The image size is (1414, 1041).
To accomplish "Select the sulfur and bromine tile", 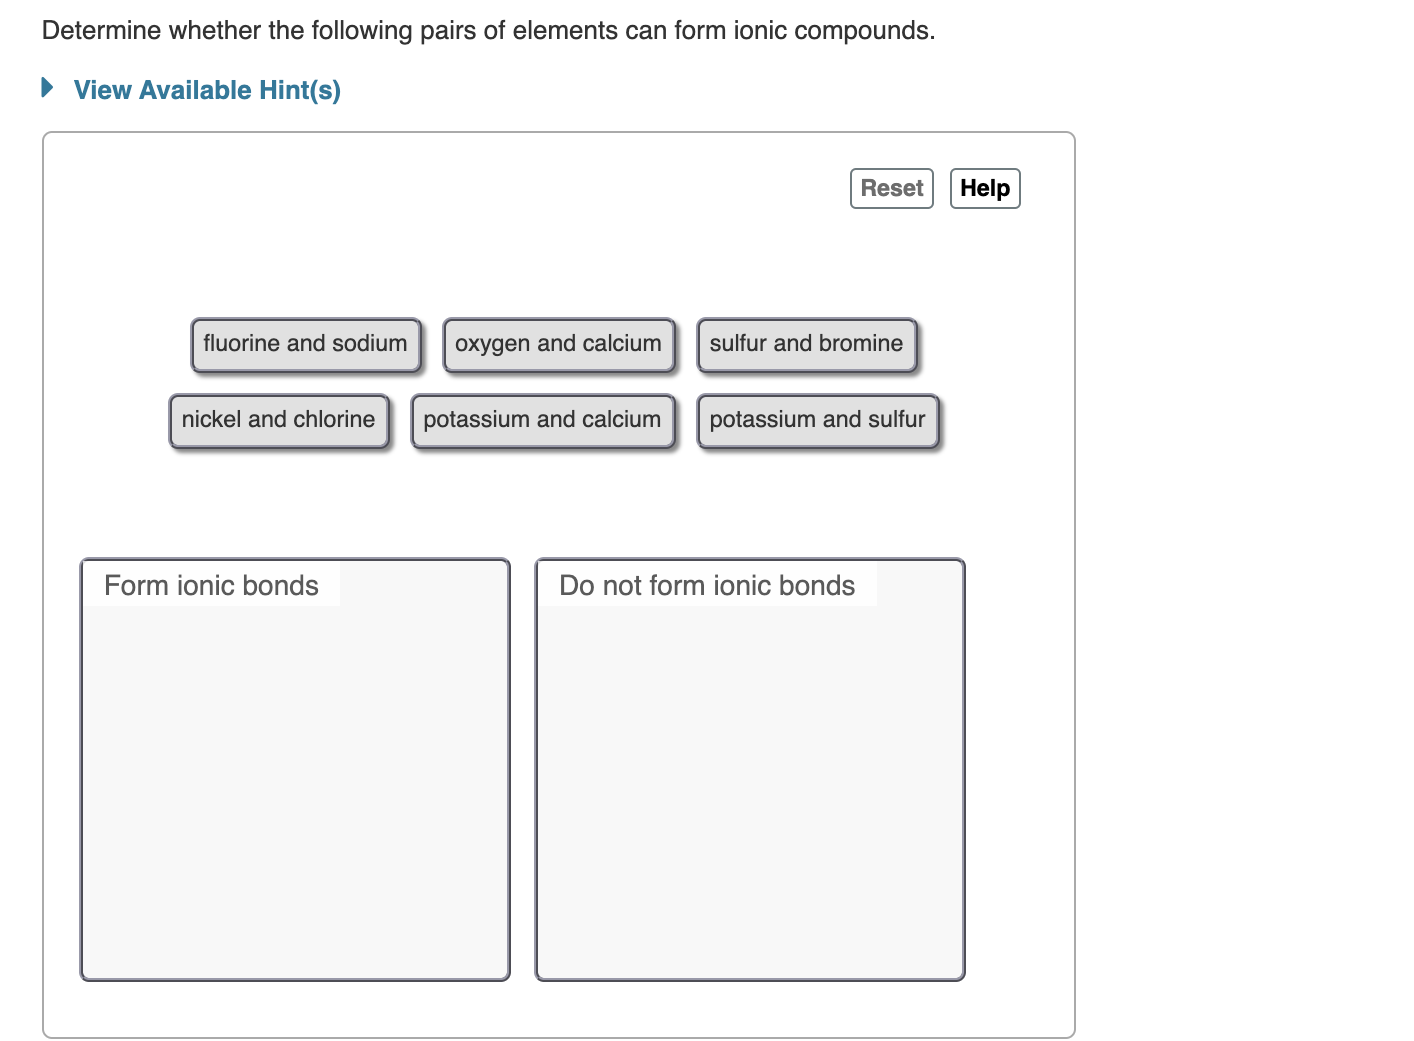I will pos(806,343).
